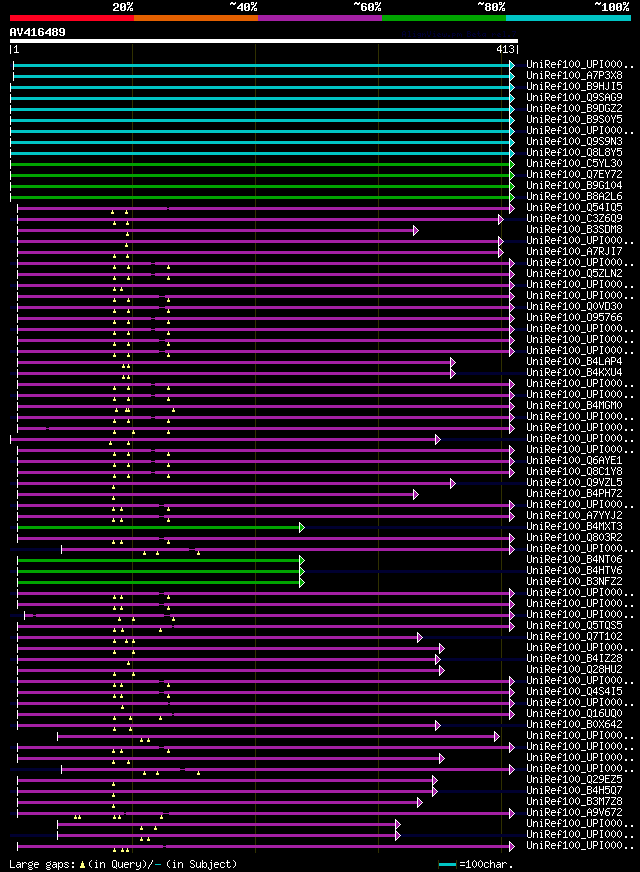Click the UniRef100_B4LAP4 label
This screenshot has height=872, width=640.
[574, 361]
